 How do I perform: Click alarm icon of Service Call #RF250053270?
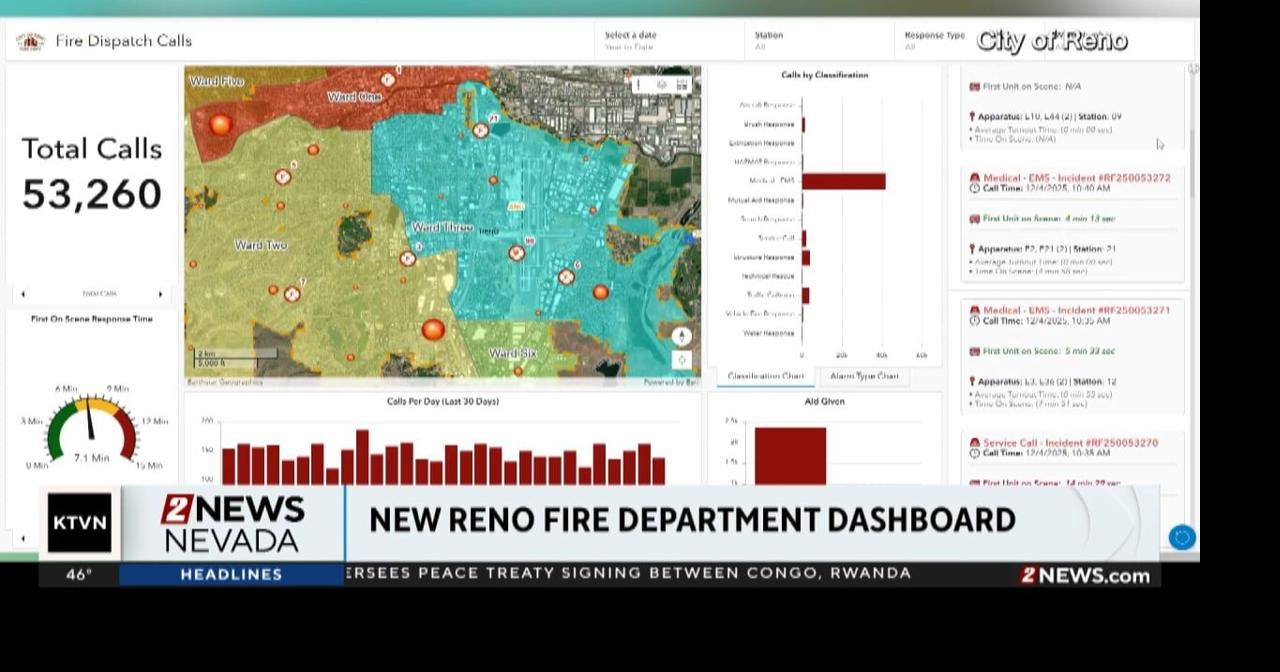975,443
